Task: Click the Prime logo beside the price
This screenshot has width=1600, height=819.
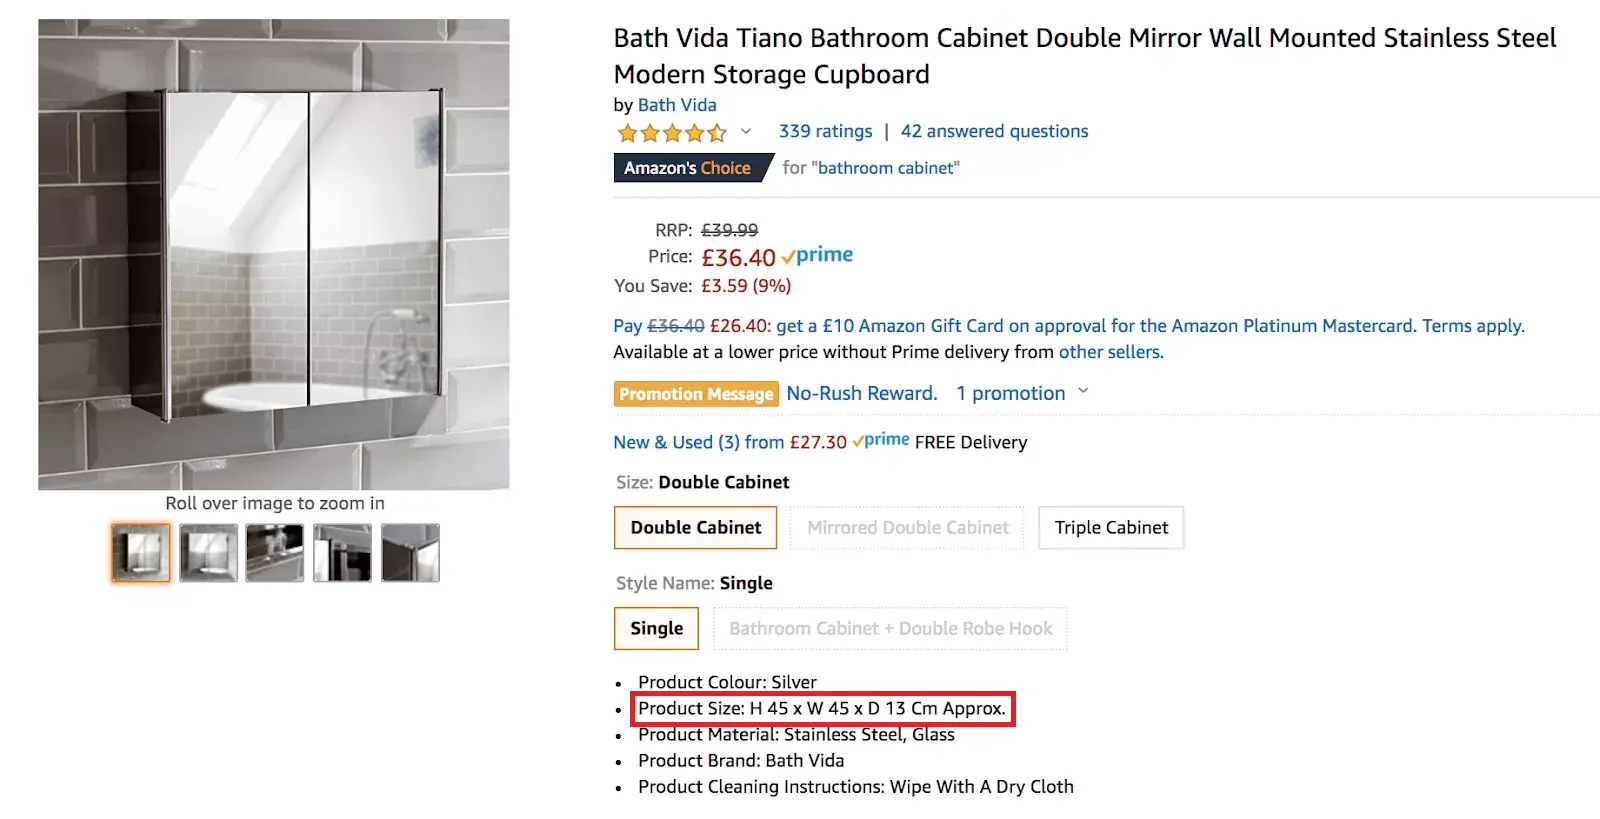Action: (x=818, y=255)
